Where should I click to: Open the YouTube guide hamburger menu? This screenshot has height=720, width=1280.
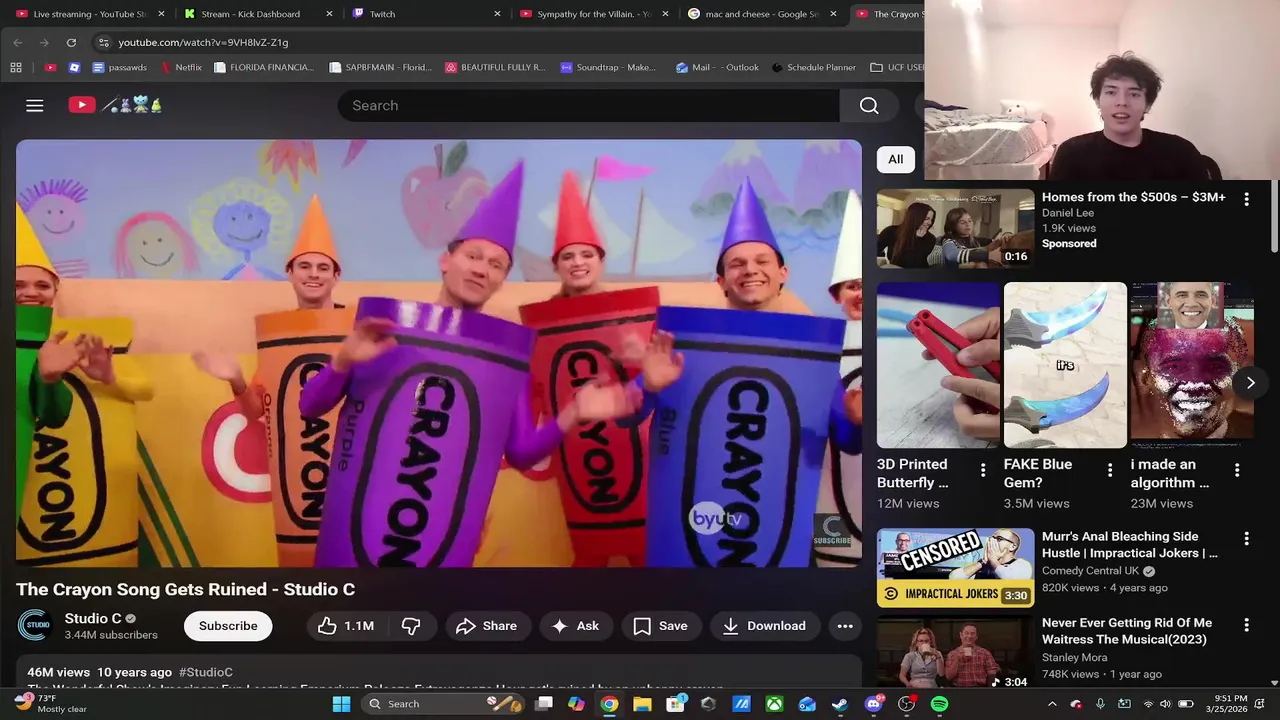35,105
